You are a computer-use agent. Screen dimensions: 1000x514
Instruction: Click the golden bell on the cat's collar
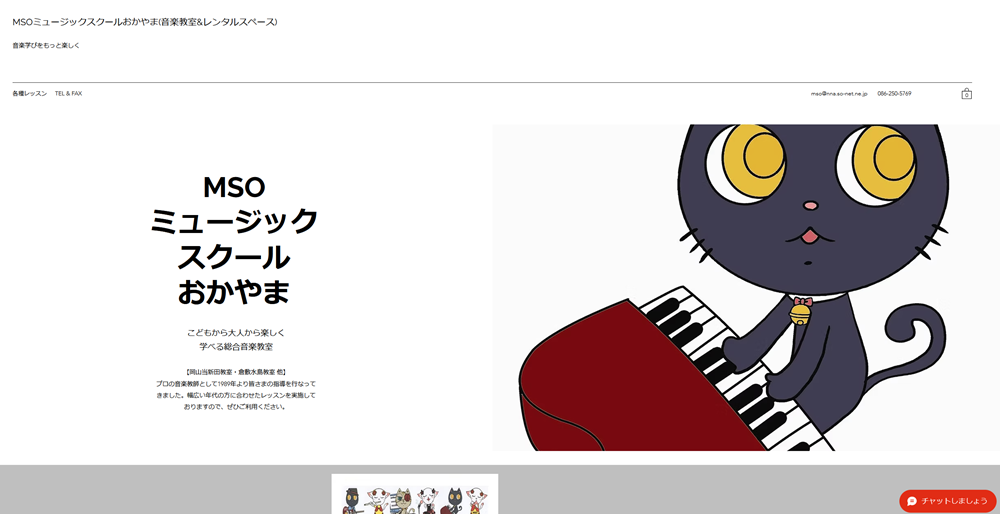tap(800, 313)
